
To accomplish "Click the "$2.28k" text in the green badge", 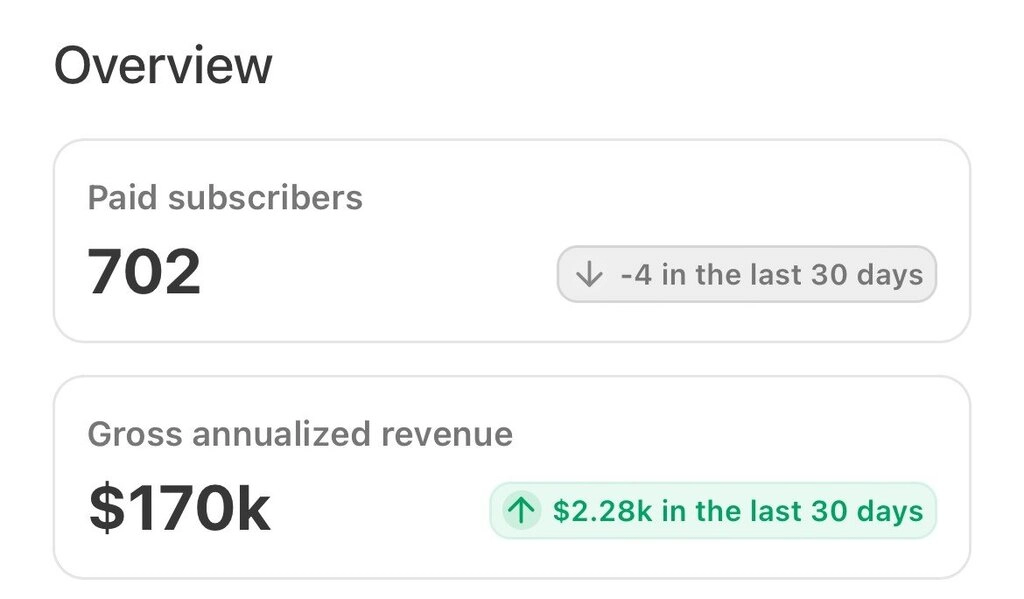I will [602, 511].
